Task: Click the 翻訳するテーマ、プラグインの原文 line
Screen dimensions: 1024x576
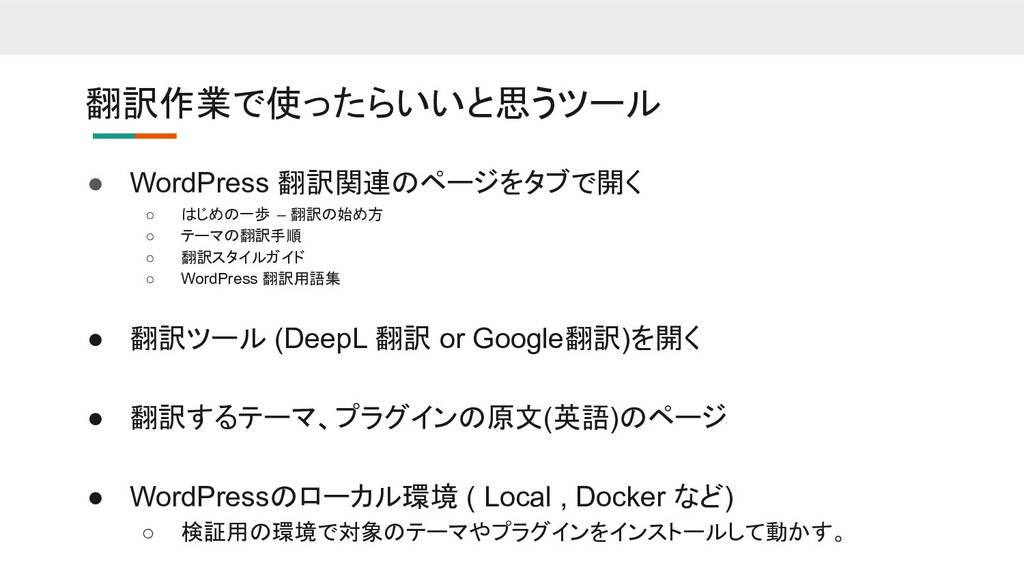Action: click(428, 417)
